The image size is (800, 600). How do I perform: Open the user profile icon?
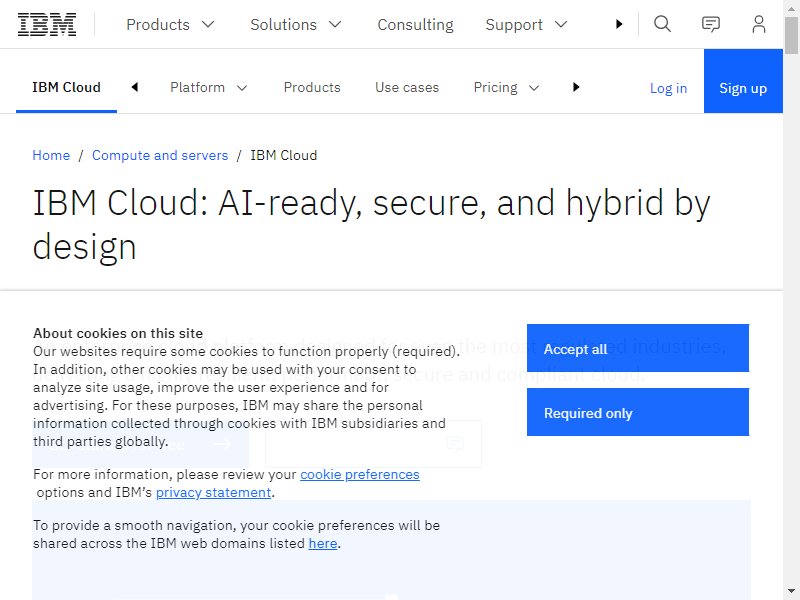759,24
